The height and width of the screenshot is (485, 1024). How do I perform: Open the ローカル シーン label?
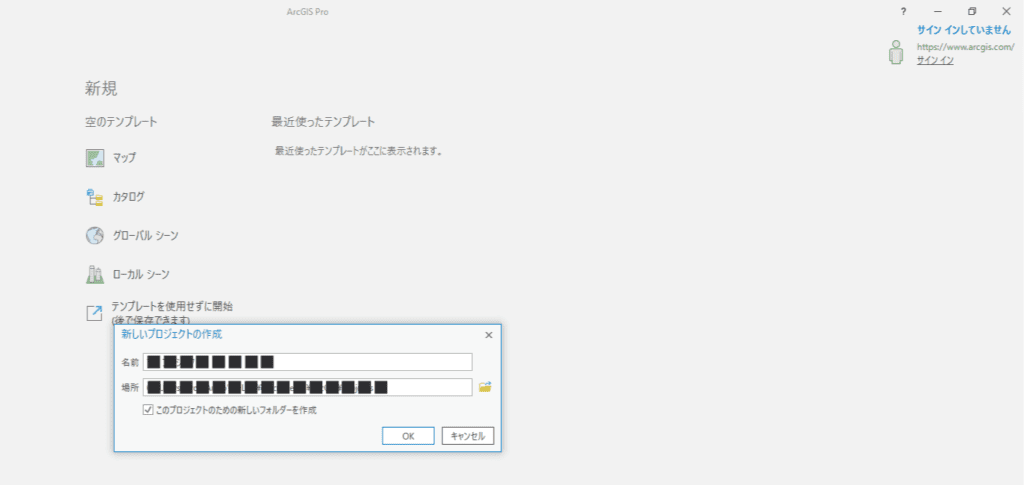[x=142, y=274]
